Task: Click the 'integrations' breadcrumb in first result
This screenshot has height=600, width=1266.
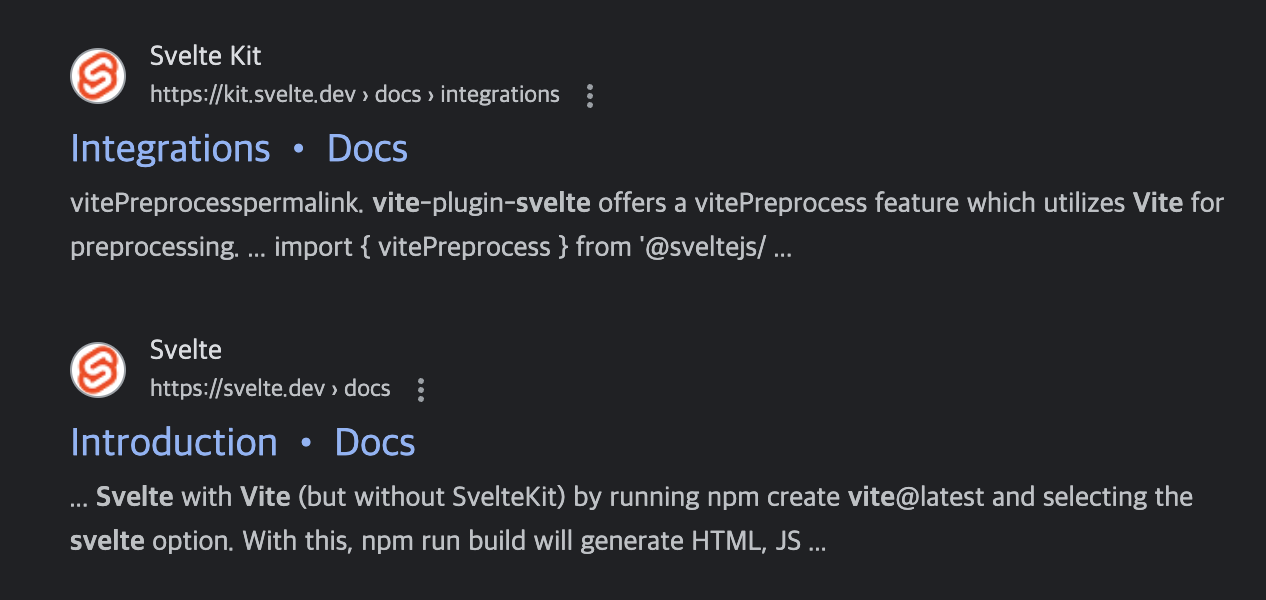Action: tap(500, 95)
